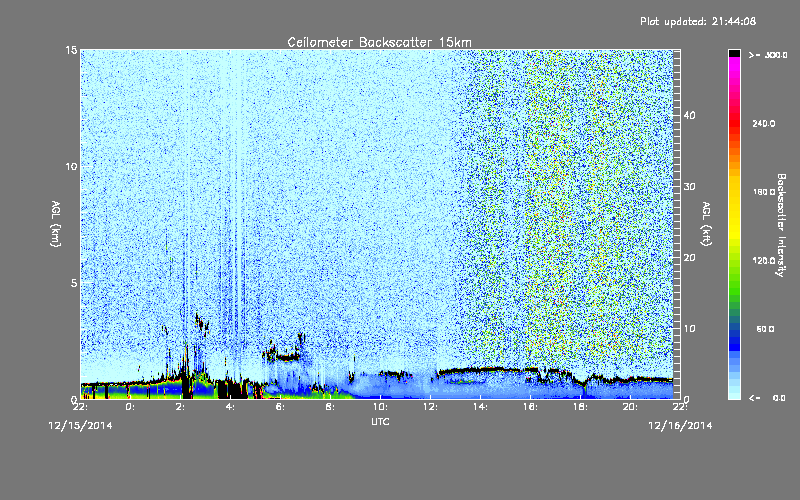
Task: Click the black top of the colorbar
Action: [x=734, y=53]
